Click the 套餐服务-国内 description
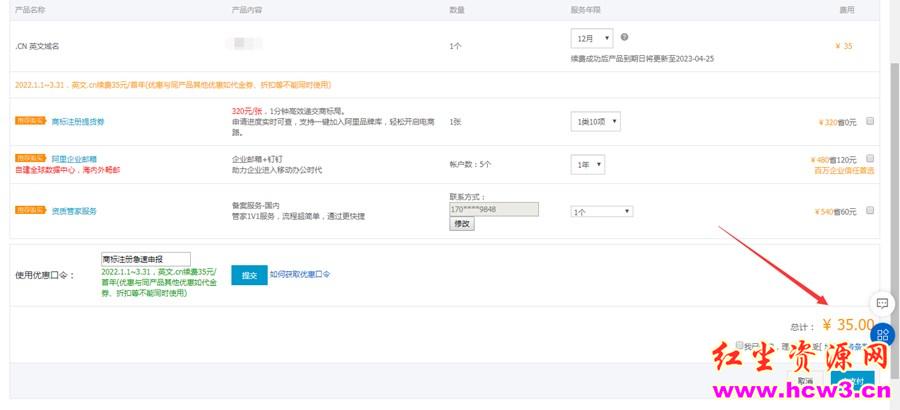The width and height of the screenshot is (900, 410). [x=255, y=206]
